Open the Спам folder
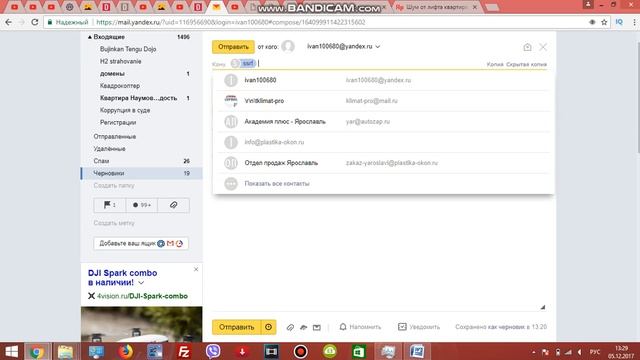640x360 pixels. [x=101, y=161]
